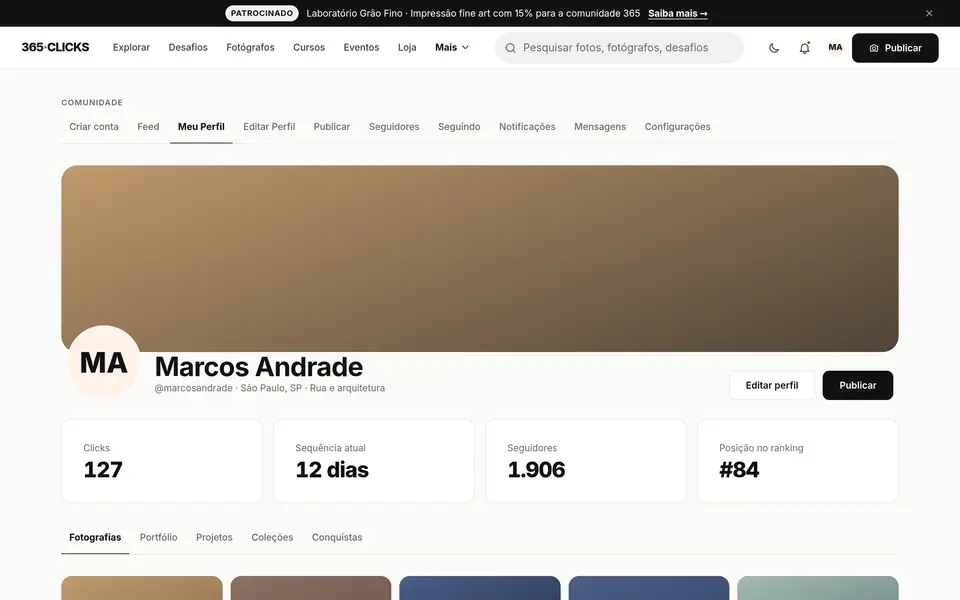The width and height of the screenshot is (960, 600).
Task: Open the Eventos navigation link
Action: [x=361, y=47]
